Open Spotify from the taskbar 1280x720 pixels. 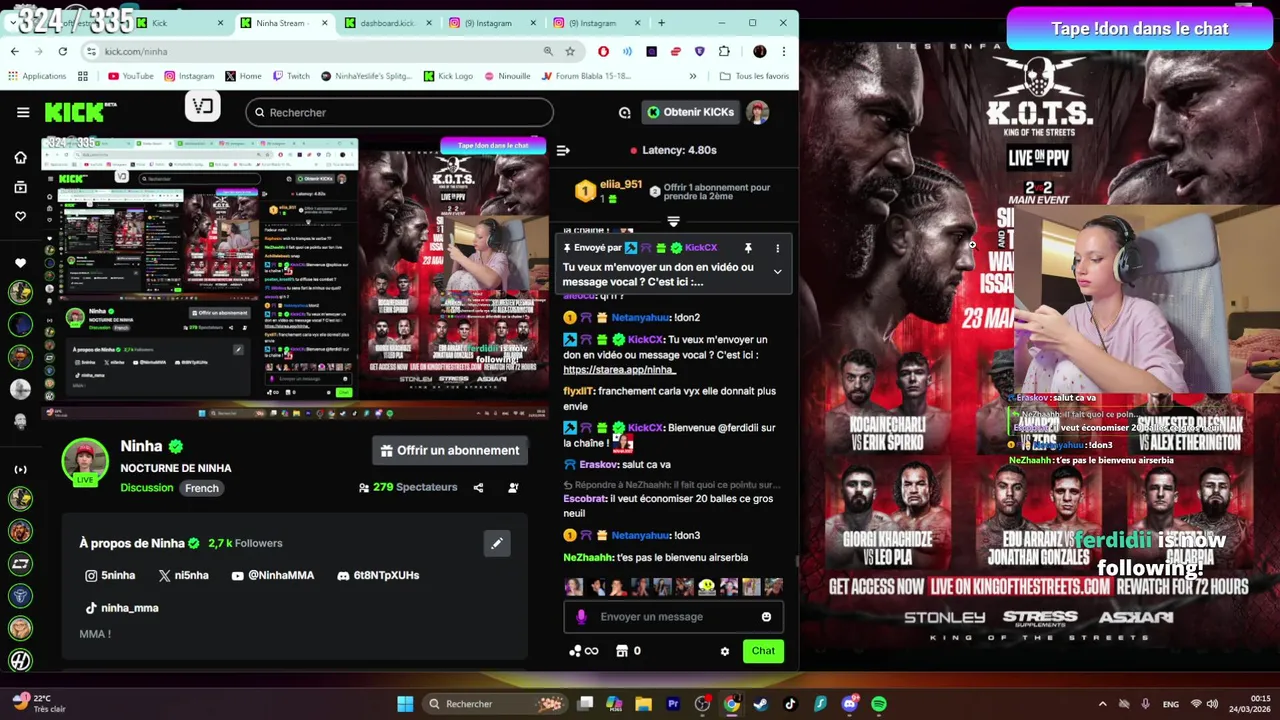(x=878, y=704)
